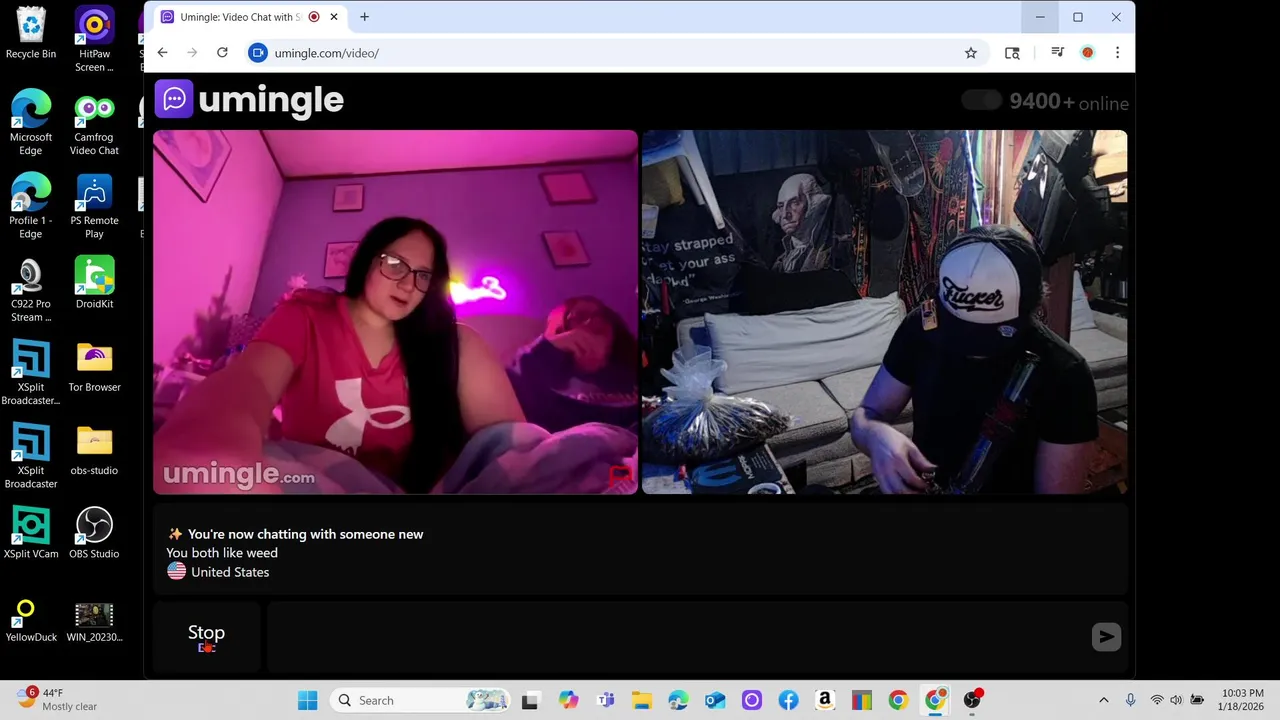Open the WIN_20230... video file
Viewport: 1280px width, 720px height.
click(94, 620)
